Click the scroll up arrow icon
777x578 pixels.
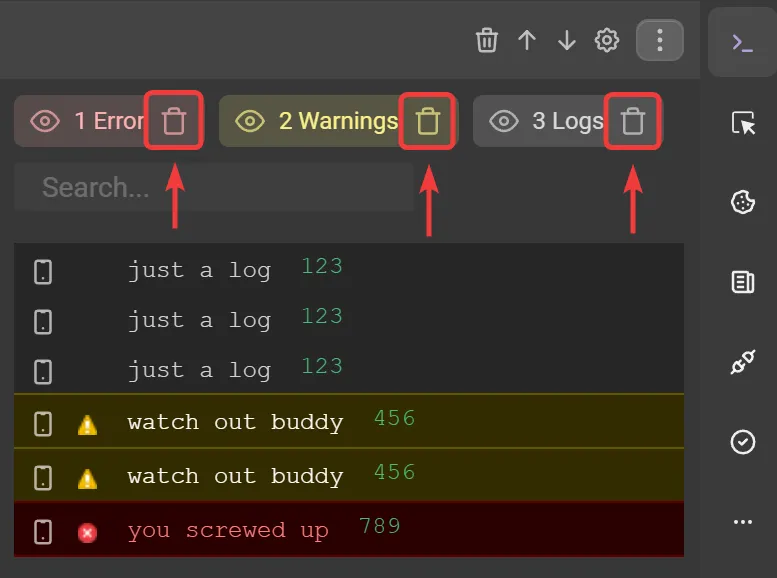[527, 40]
